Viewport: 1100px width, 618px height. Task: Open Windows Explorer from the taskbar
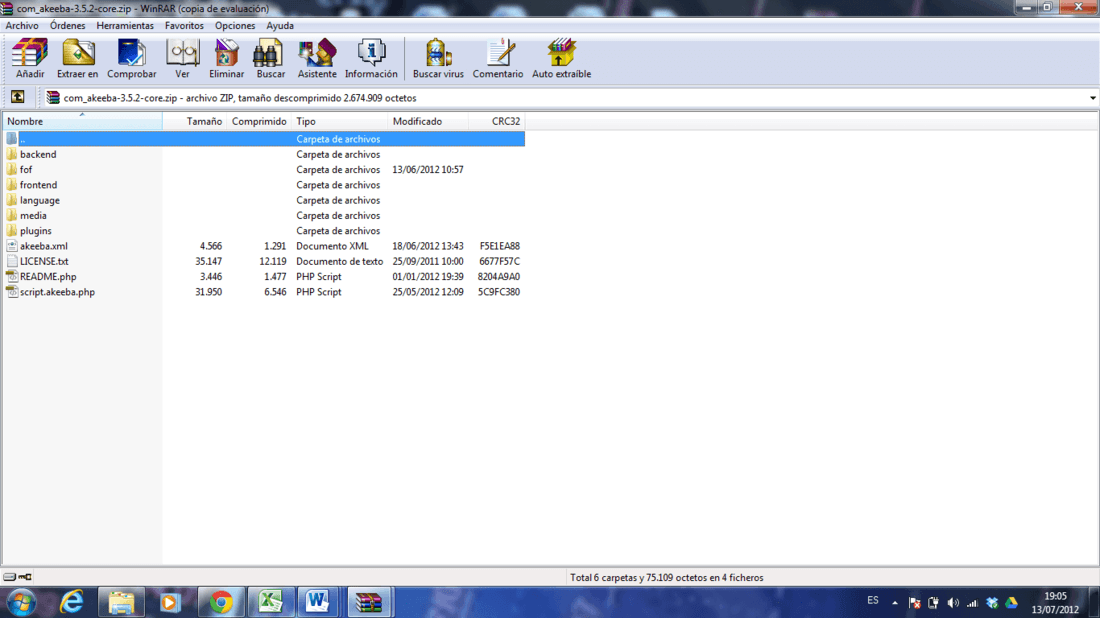pos(121,603)
